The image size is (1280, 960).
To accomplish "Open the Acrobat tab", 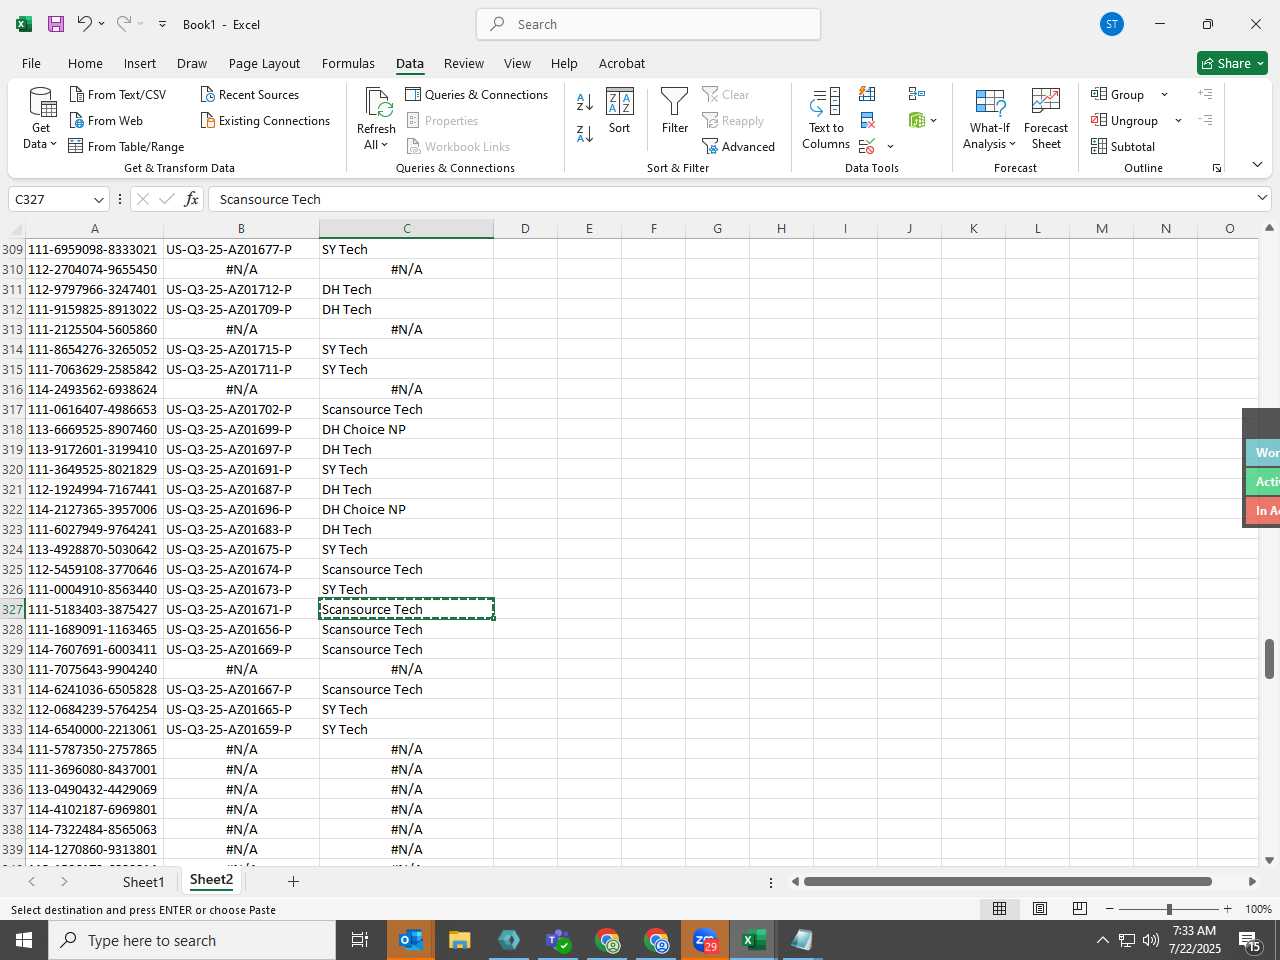I will [622, 63].
